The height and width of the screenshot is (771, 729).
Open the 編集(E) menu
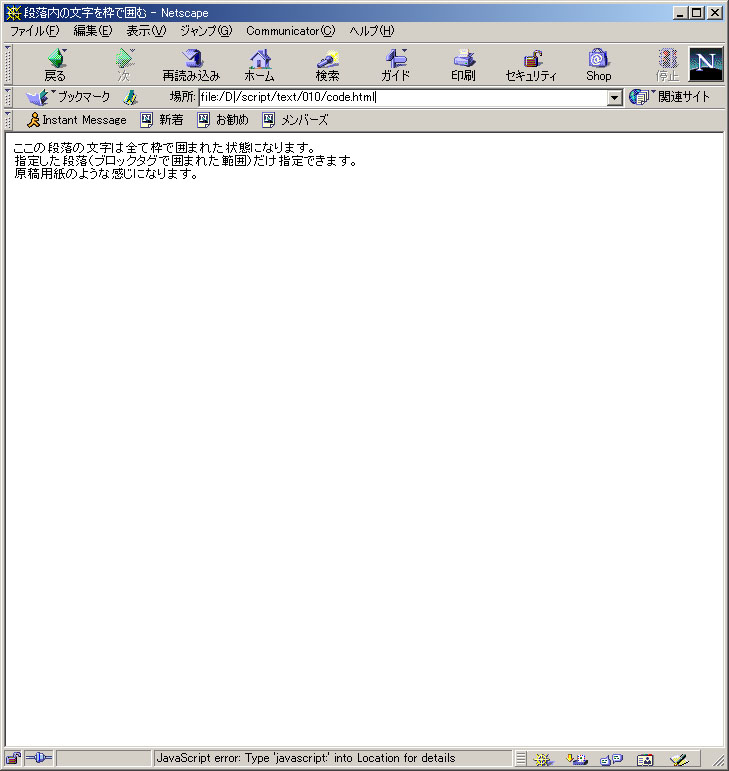coord(92,31)
